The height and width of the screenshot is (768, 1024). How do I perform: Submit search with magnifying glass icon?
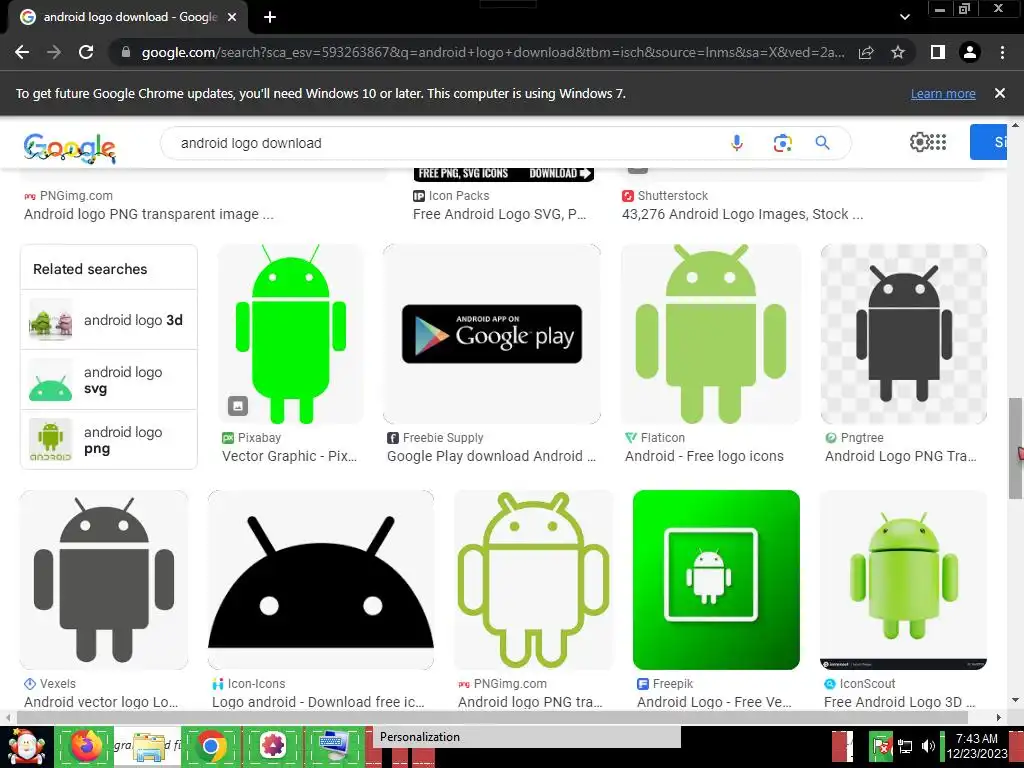(x=822, y=142)
